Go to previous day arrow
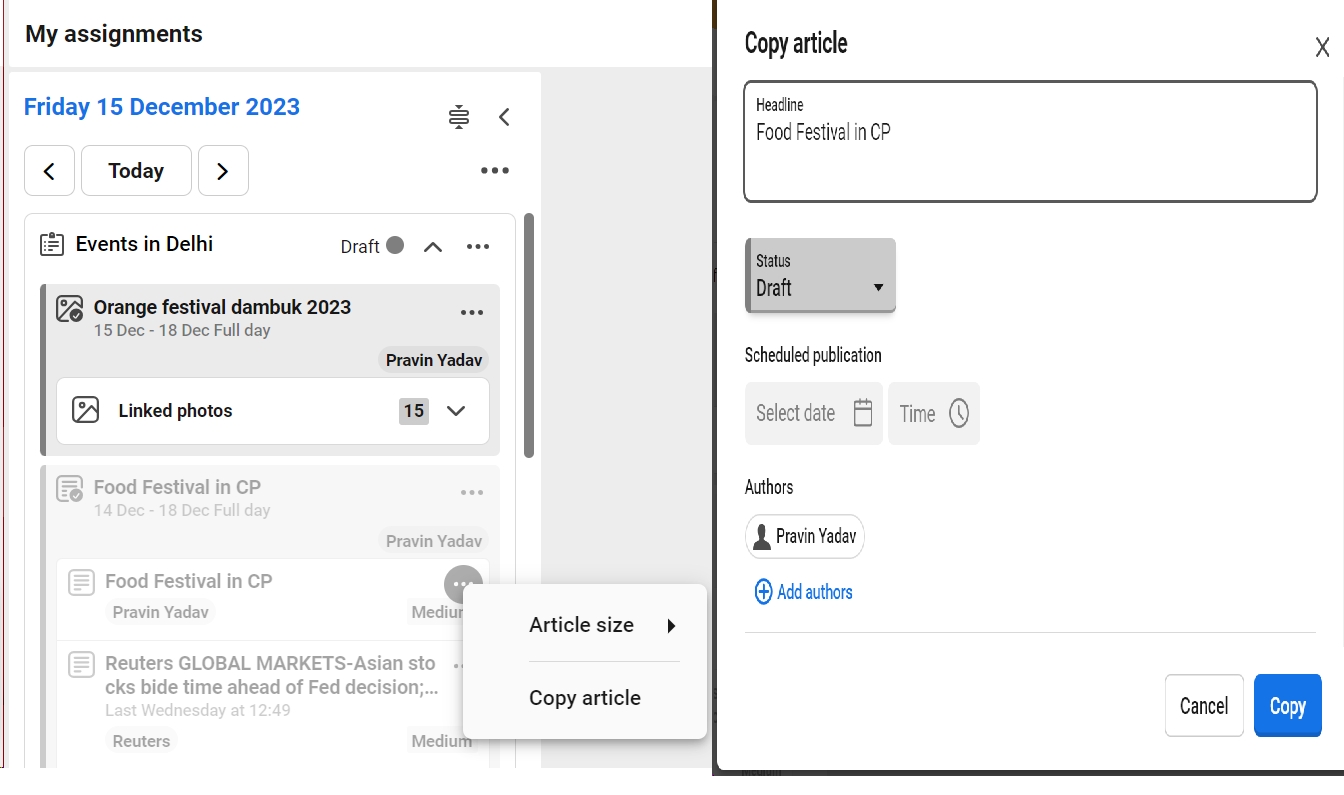The height and width of the screenshot is (795, 1344). coord(49,171)
